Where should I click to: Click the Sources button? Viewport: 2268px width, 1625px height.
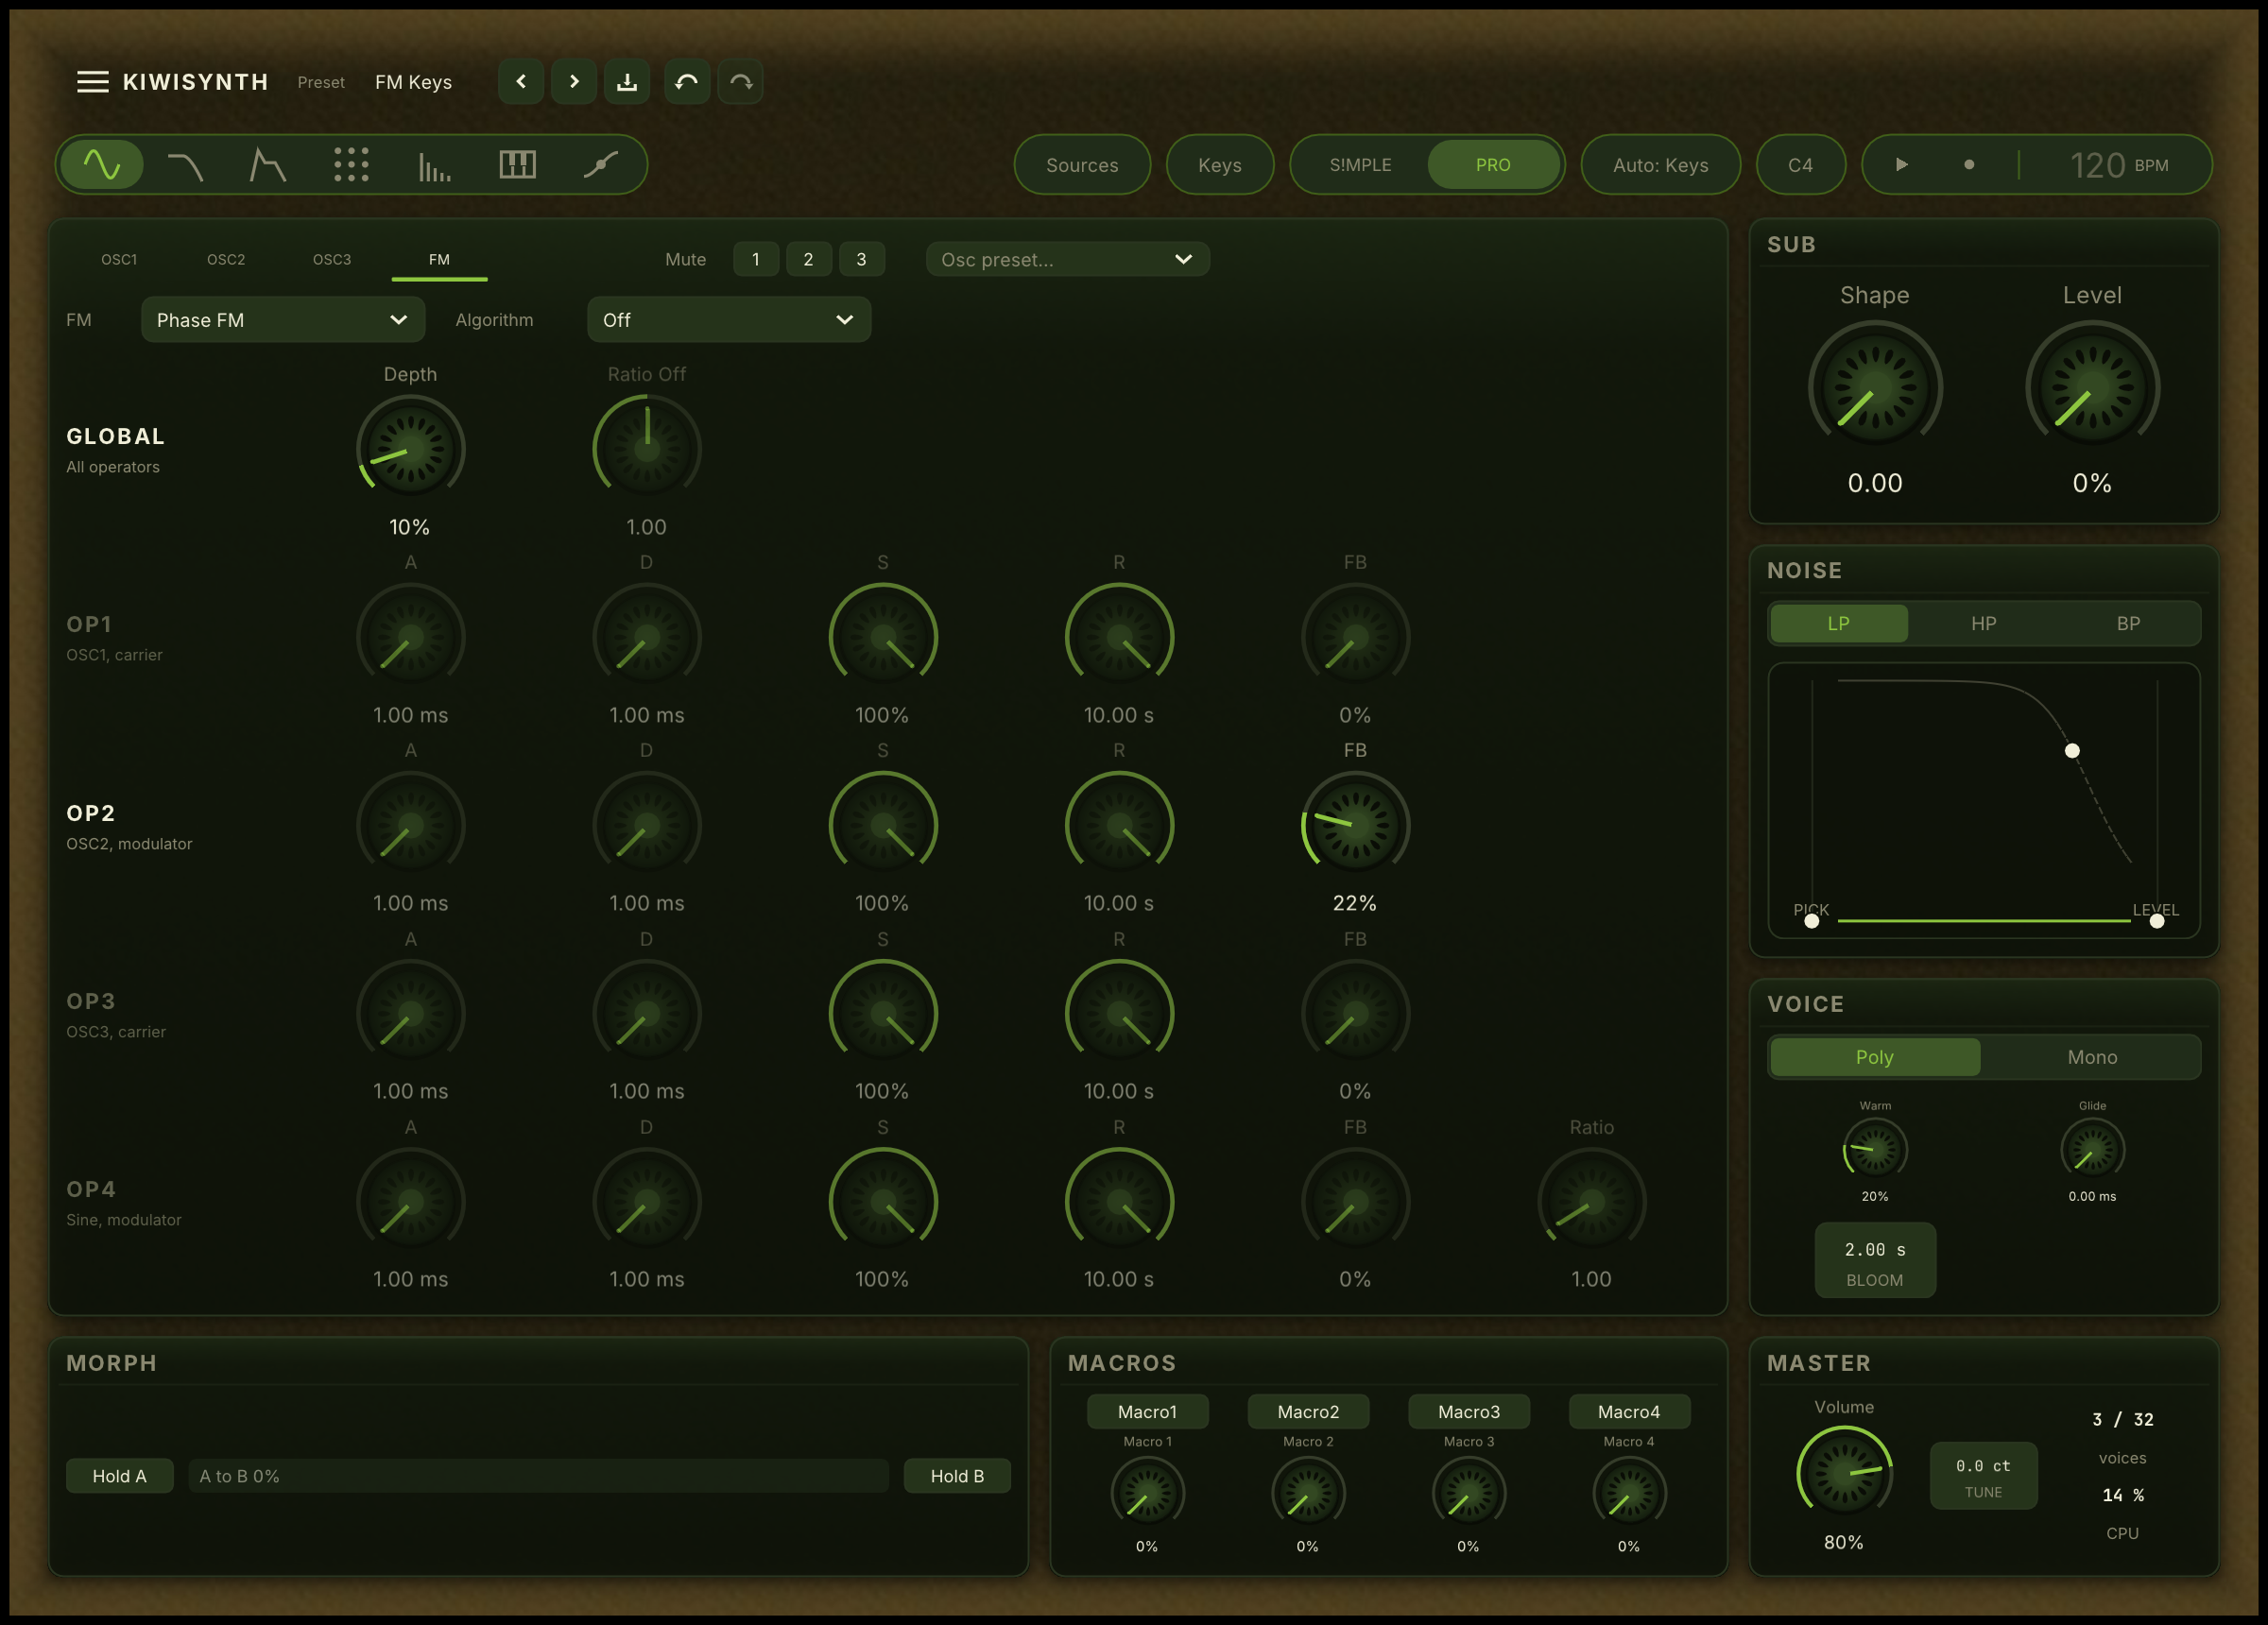click(1082, 165)
